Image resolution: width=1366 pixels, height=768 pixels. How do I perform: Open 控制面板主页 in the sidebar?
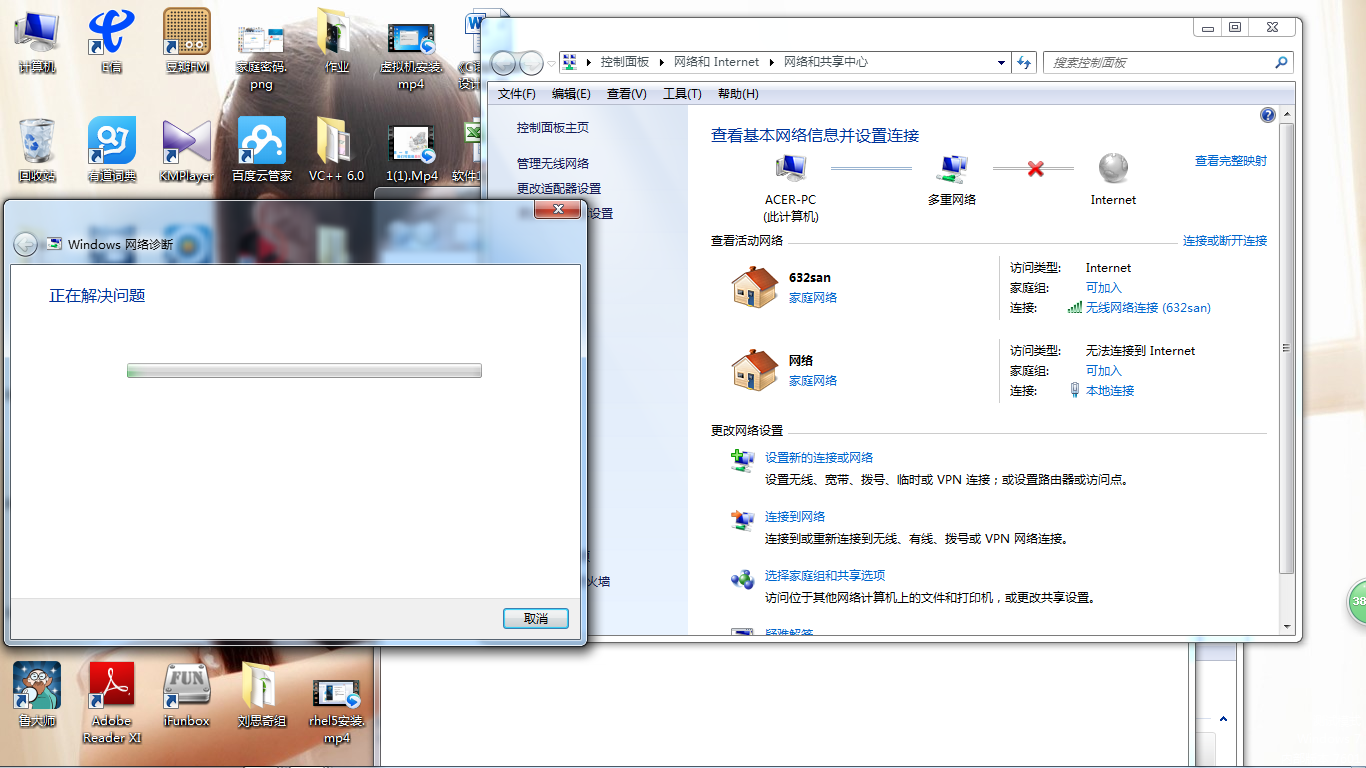click(553, 128)
